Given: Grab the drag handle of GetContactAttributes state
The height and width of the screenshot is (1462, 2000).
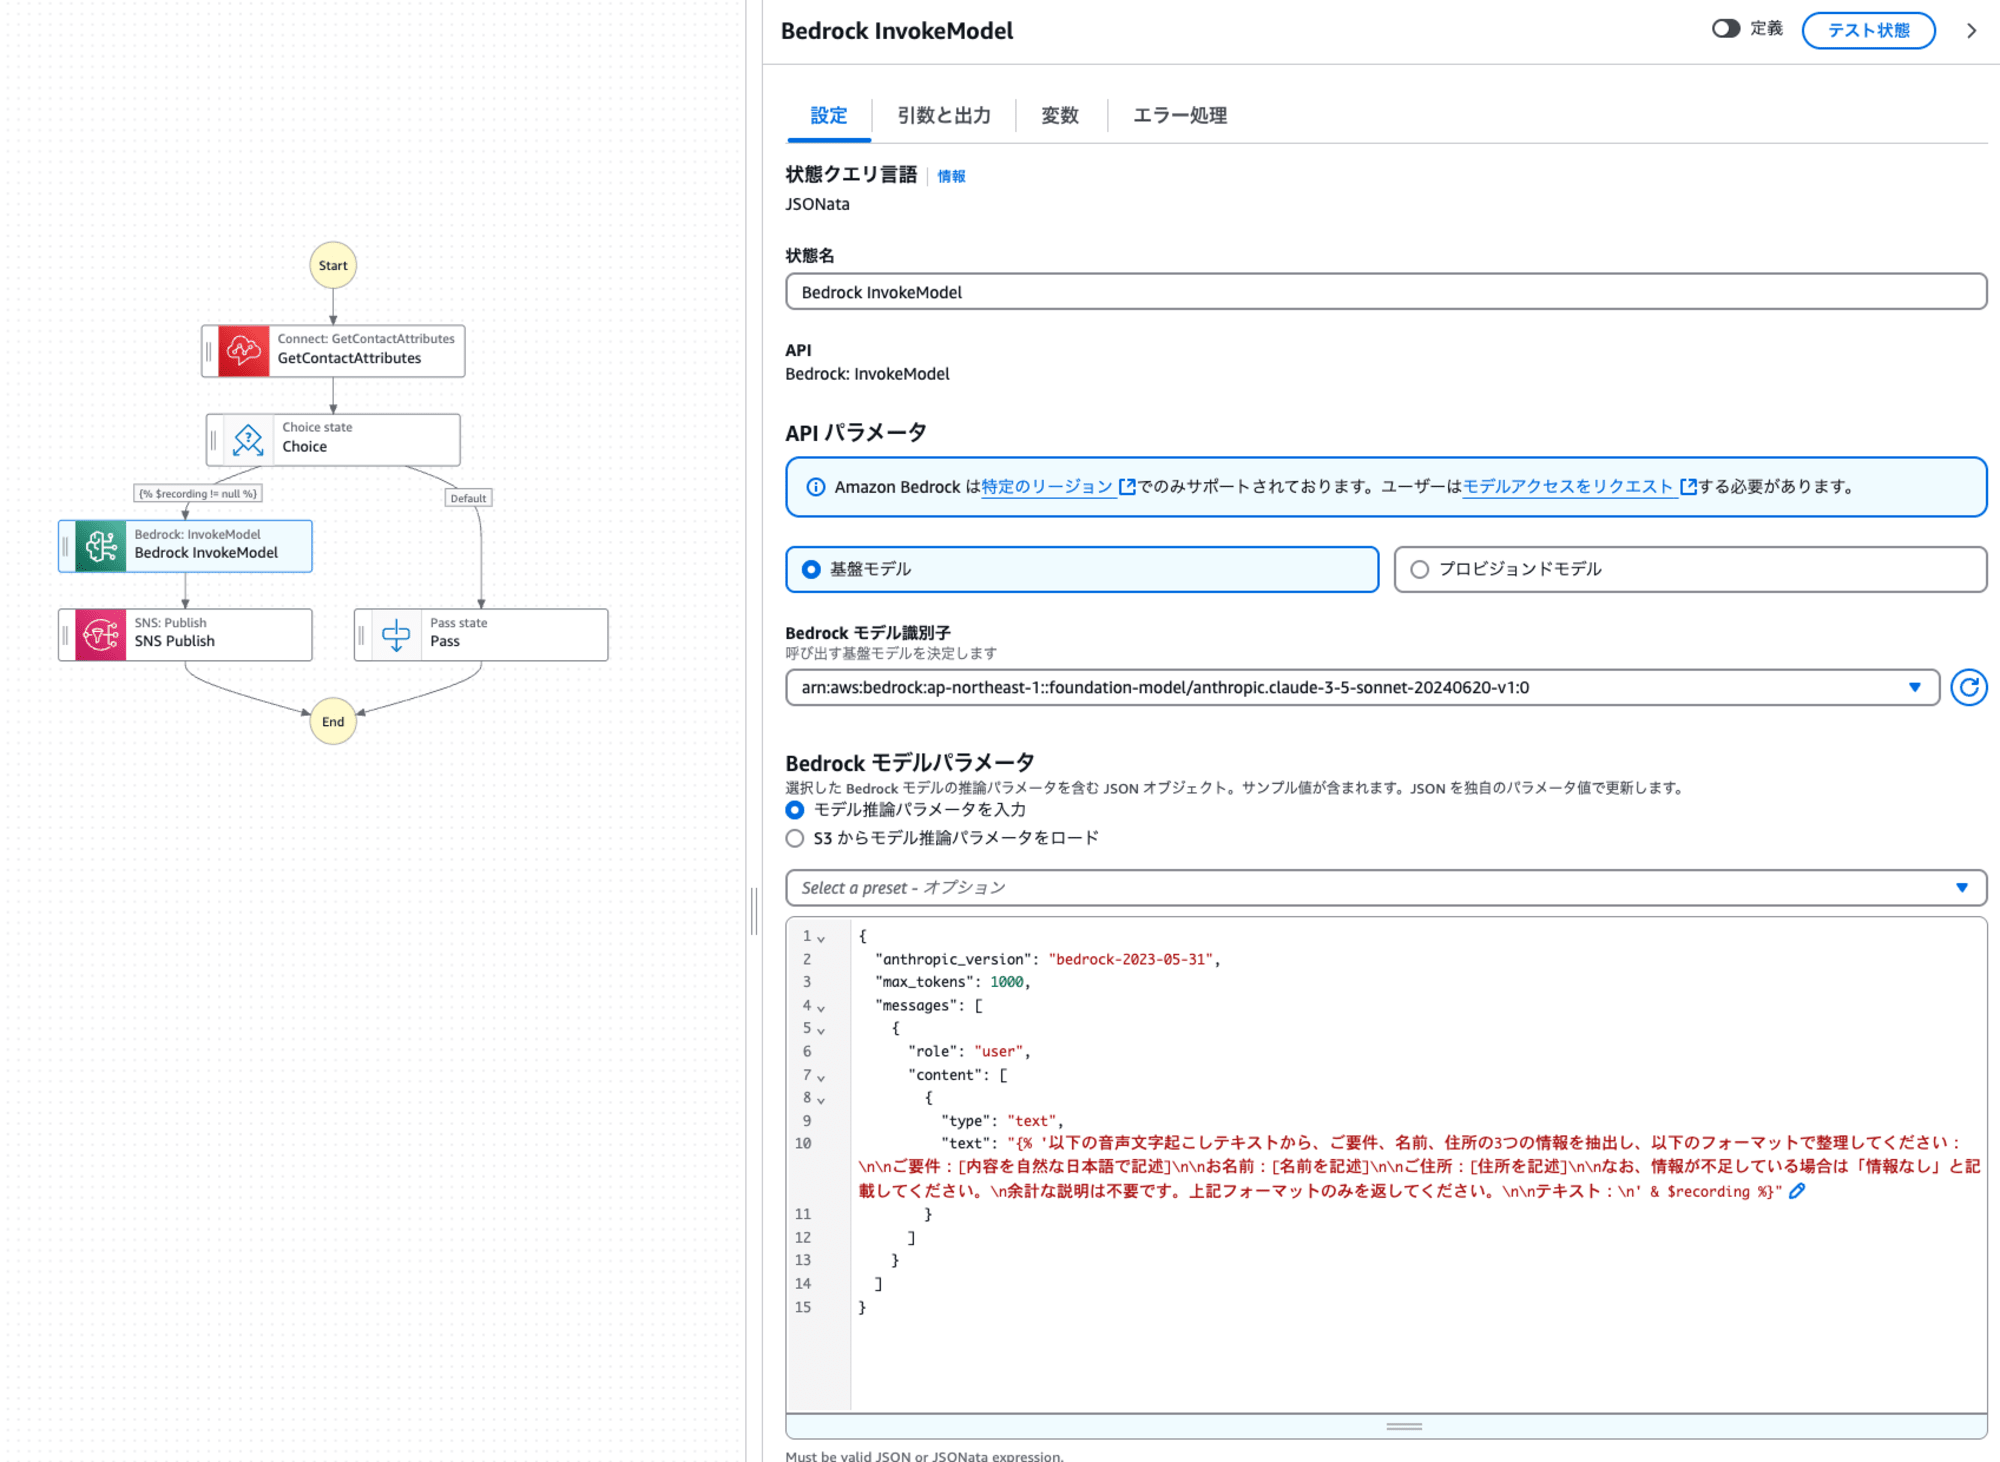Looking at the screenshot, I should [209, 351].
